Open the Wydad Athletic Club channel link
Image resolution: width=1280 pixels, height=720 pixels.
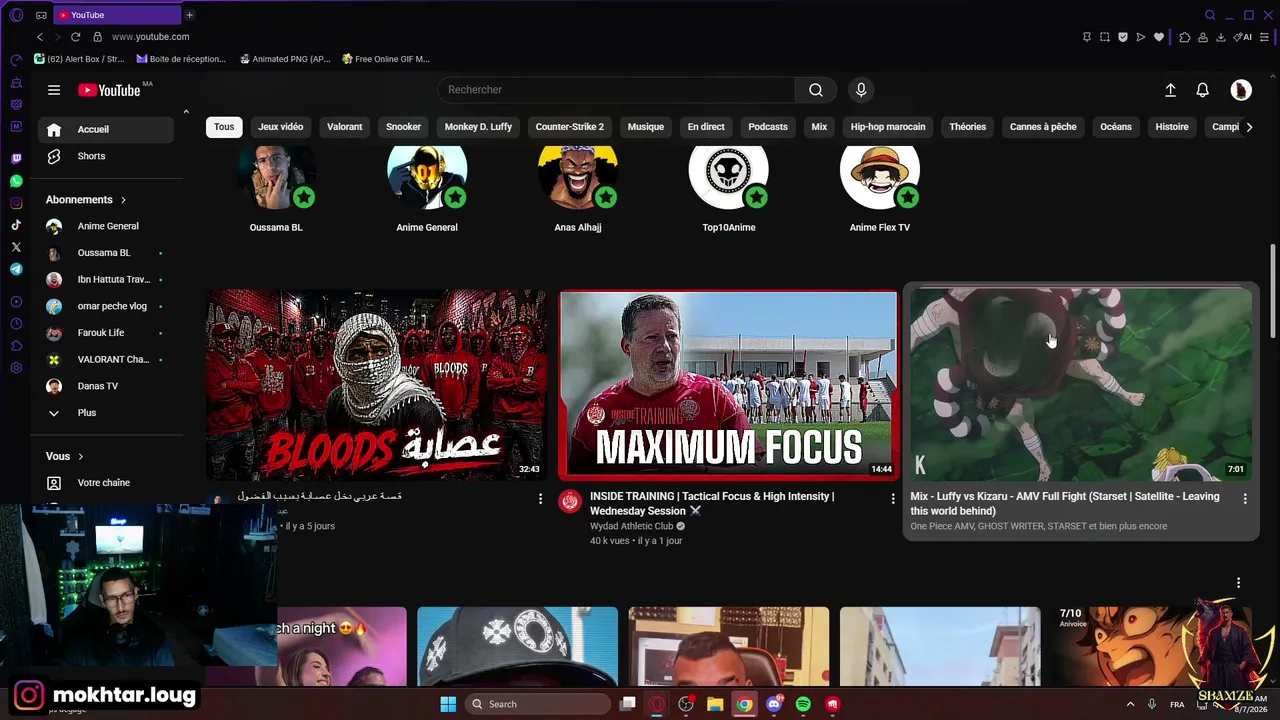click(x=632, y=526)
